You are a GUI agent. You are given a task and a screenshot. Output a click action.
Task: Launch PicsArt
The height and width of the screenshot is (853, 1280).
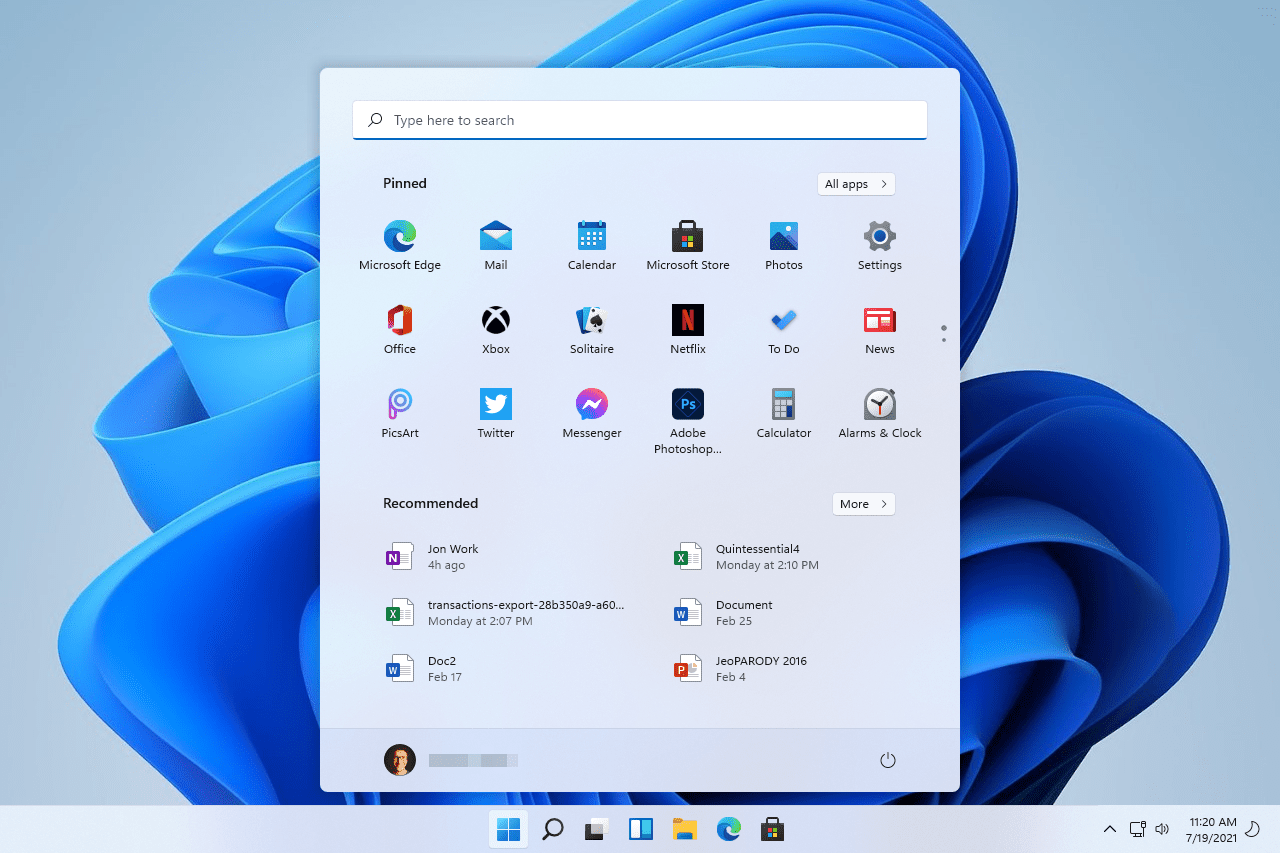(x=400, y=414)
